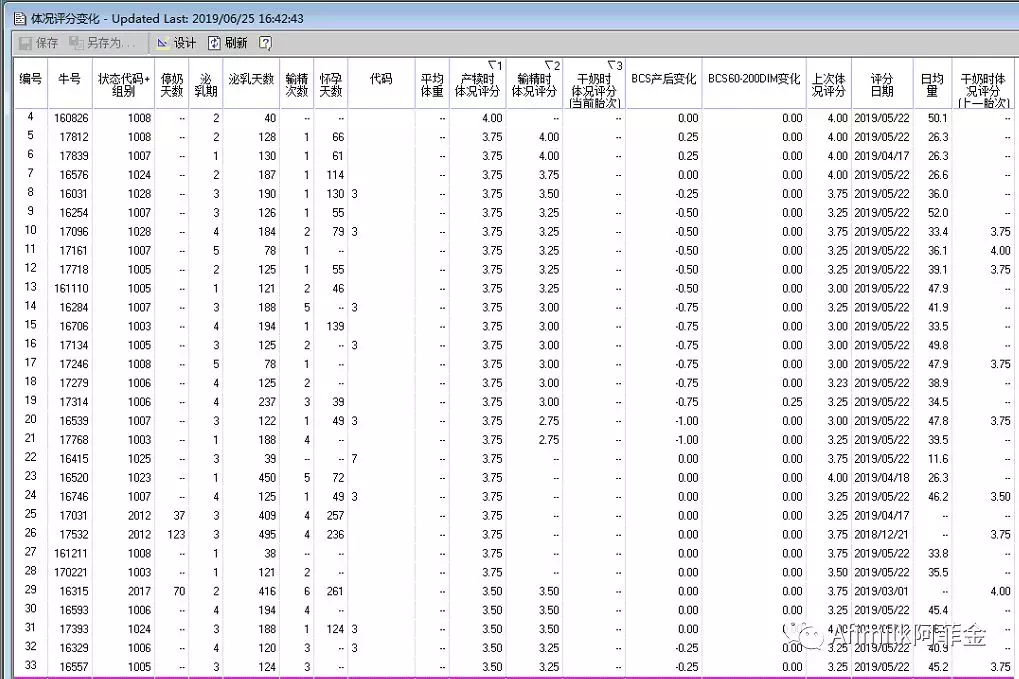Image resolution: width=1019 pixels, height=679 pixels.
Task: Click last score 3.23 in cow 17279 row
Action: pyautogui.click(x=838, y=383)
